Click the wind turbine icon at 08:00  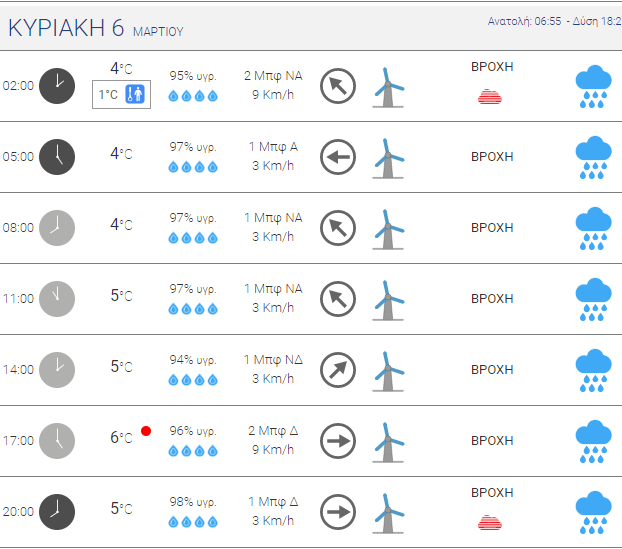pos(388,230)
